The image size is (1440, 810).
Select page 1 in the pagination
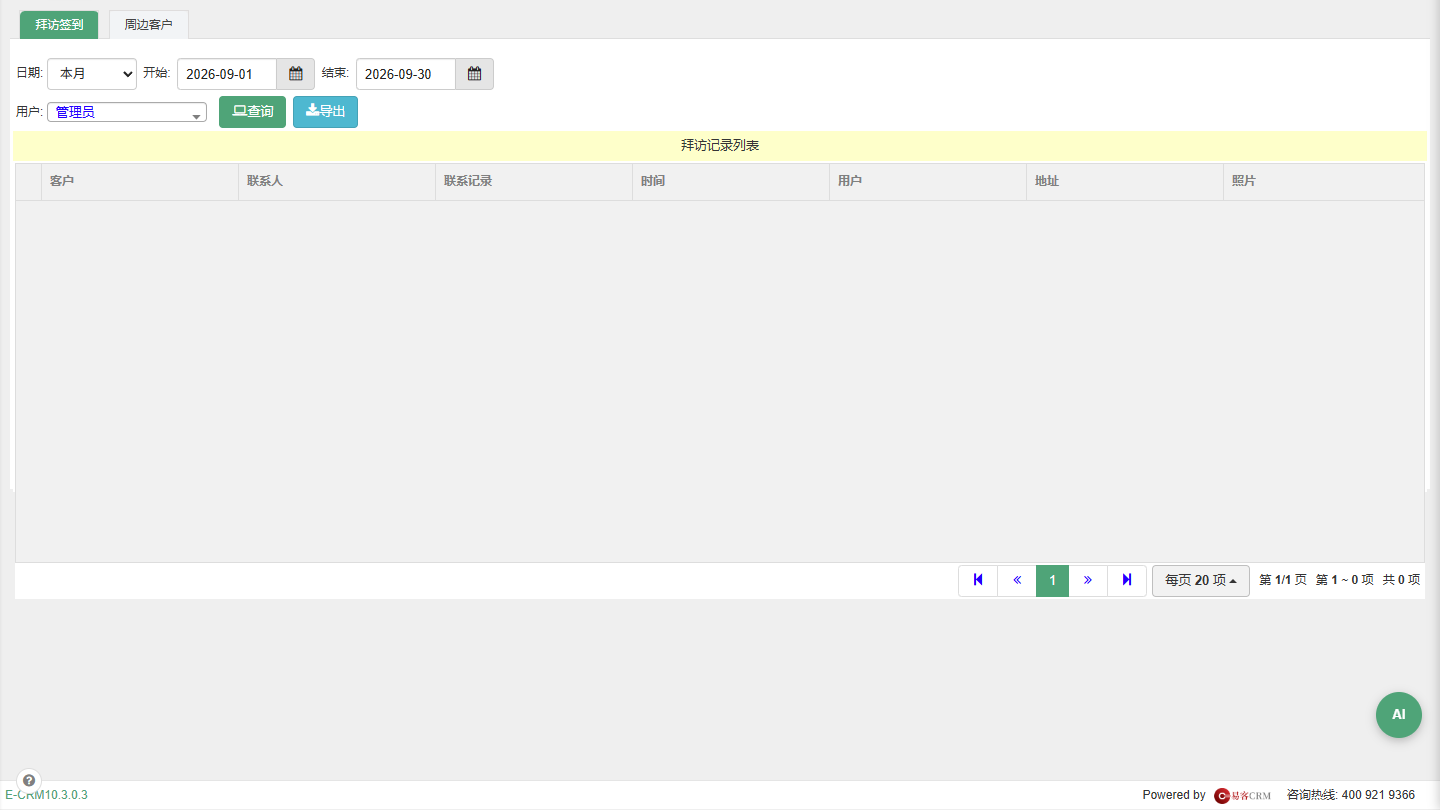(x=1052, y=580)
